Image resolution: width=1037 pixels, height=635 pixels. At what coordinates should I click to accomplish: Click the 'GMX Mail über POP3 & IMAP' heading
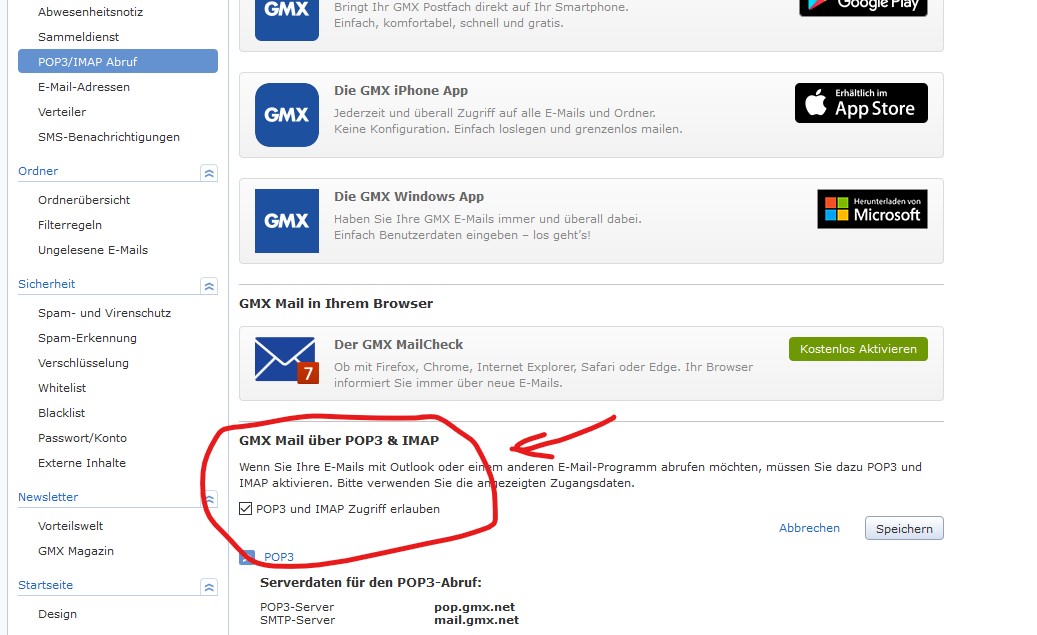point(339,441)
